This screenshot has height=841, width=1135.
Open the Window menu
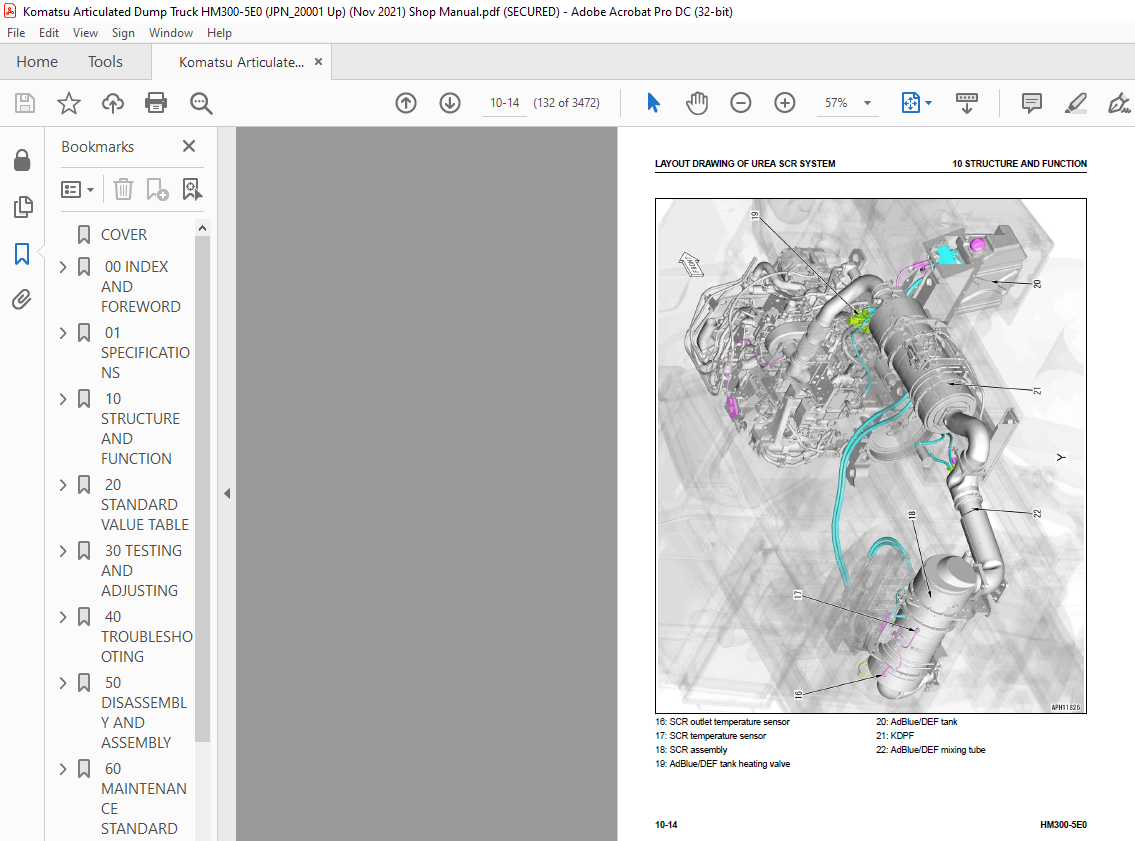click(171, 33)
